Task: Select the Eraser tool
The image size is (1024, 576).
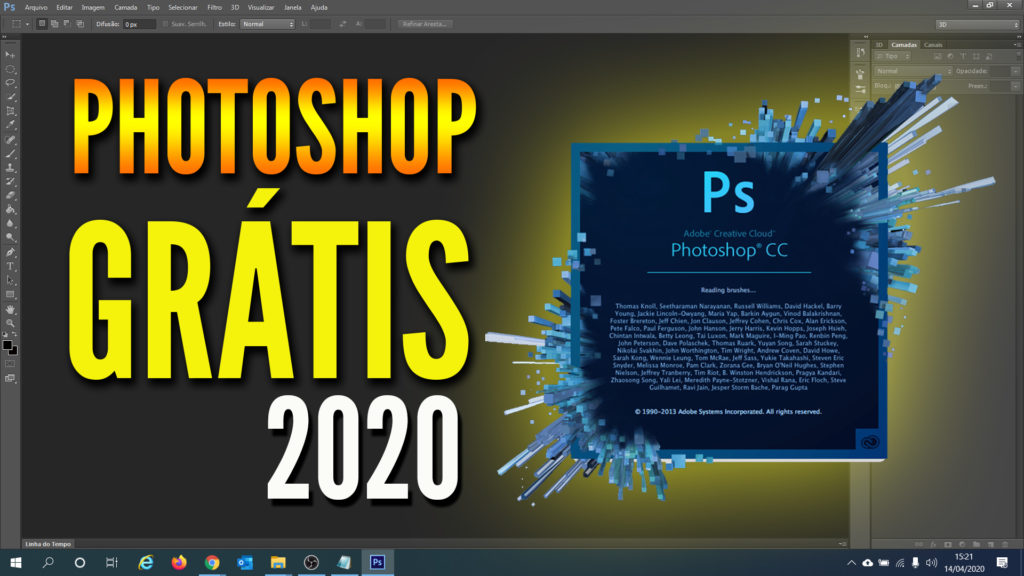Action: pyautogui.click(x=10, y=195)
